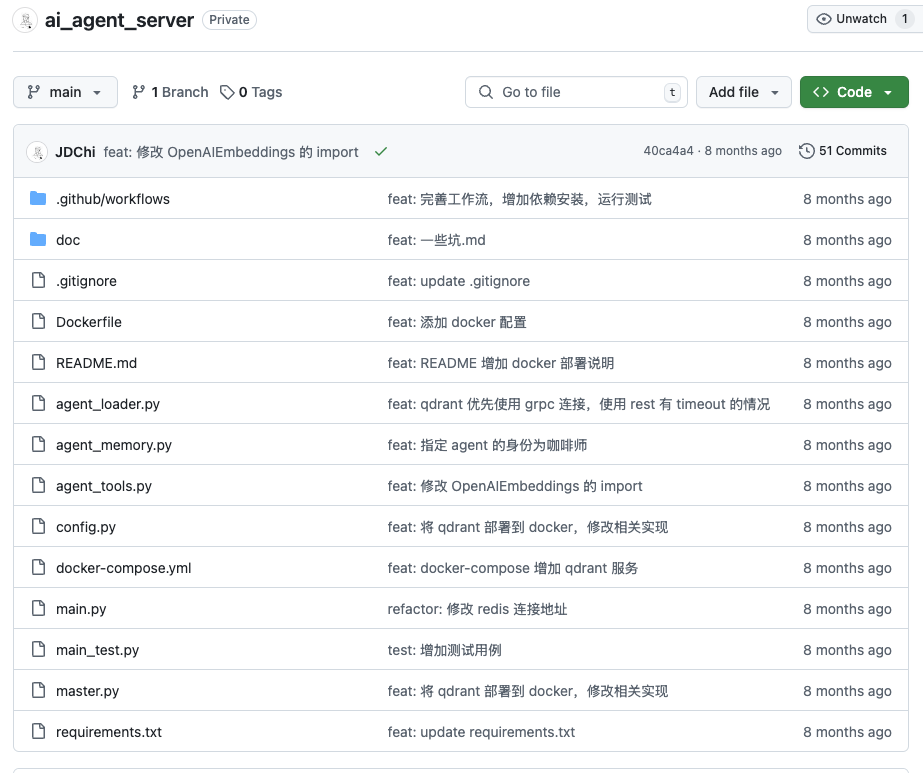Click the Dockerfile file icon
The image size is (923, 773).
pyautogui.click(x=38, y=322)
